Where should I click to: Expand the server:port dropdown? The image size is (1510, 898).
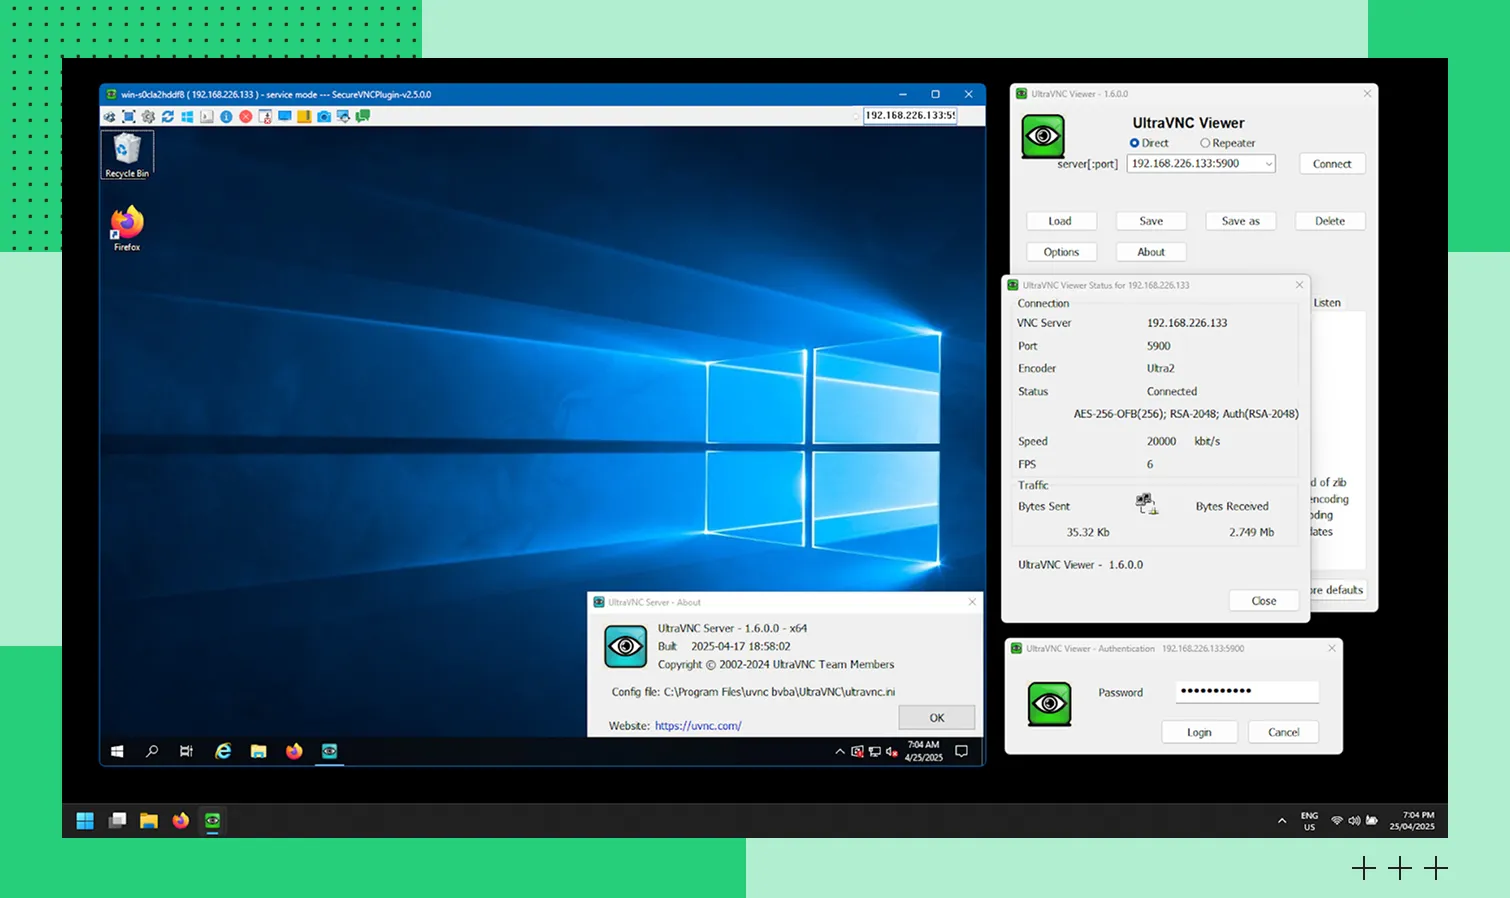(1268, 164)
